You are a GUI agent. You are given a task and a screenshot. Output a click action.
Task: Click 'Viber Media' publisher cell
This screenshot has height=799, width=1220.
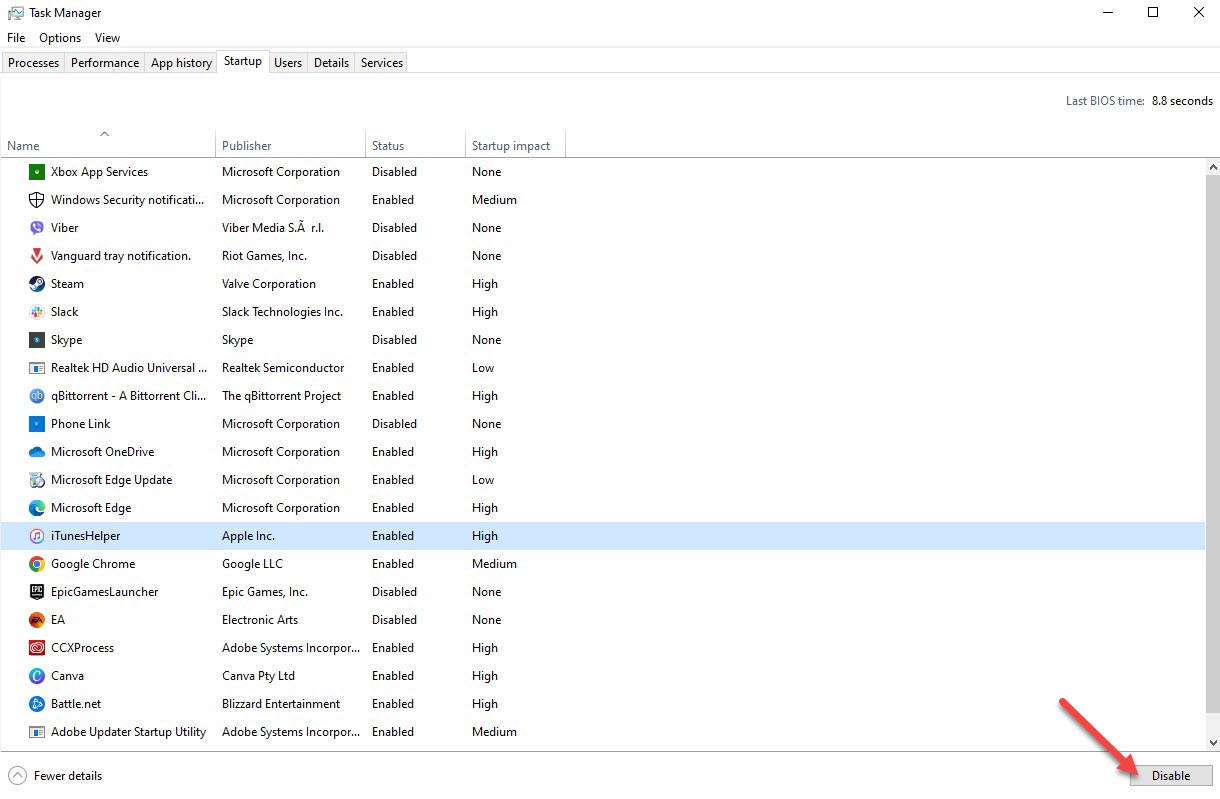(x=273, y=228)
